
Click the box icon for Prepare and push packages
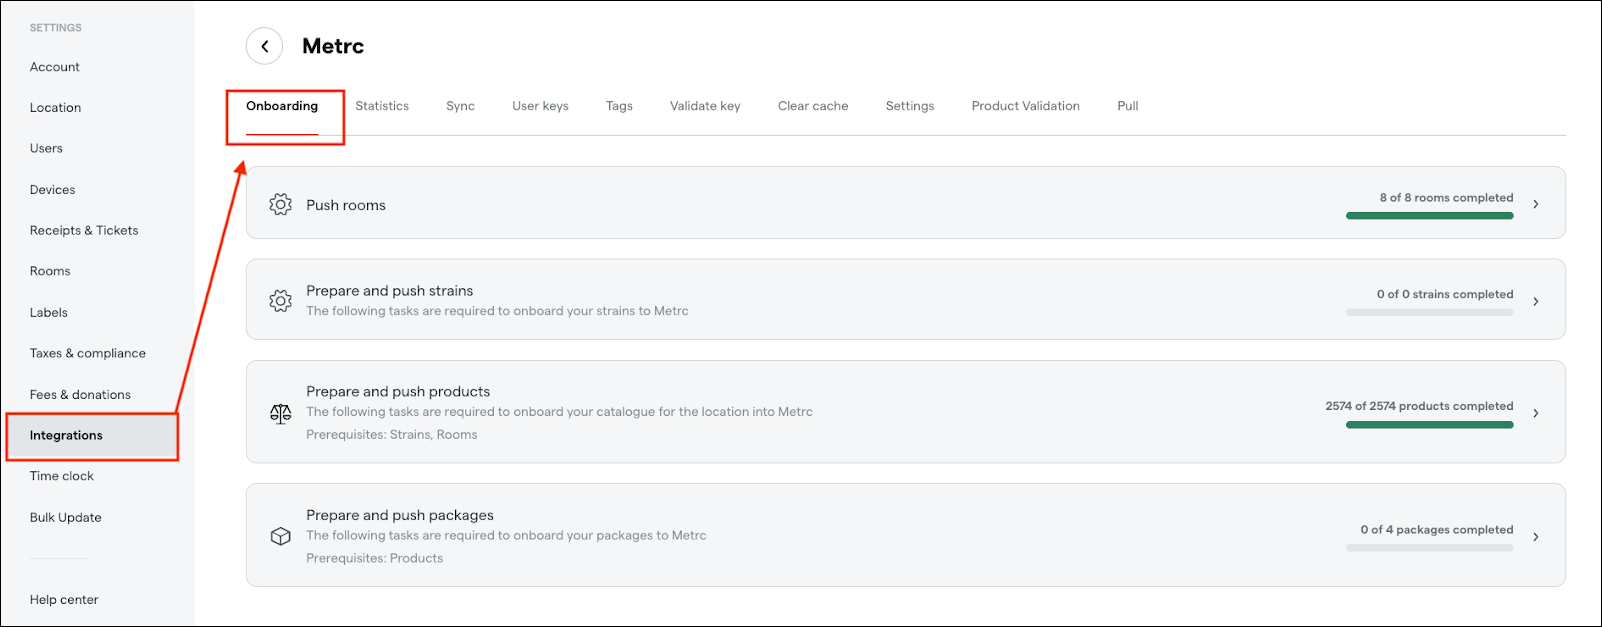pos(281,537)
